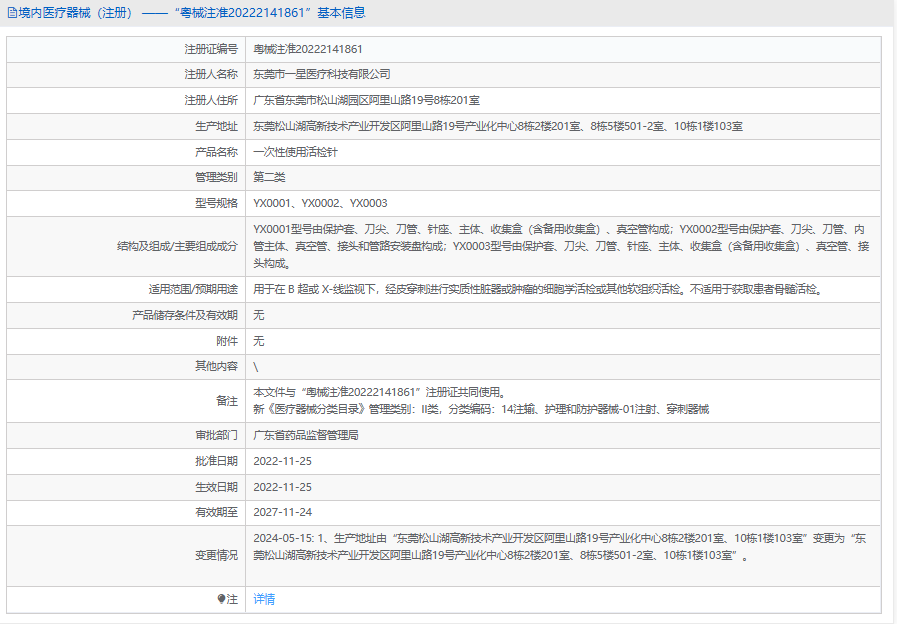Click approving department 广东省药品监督管理局
This screenshot has height=624, width=897.
coord(305,435)
